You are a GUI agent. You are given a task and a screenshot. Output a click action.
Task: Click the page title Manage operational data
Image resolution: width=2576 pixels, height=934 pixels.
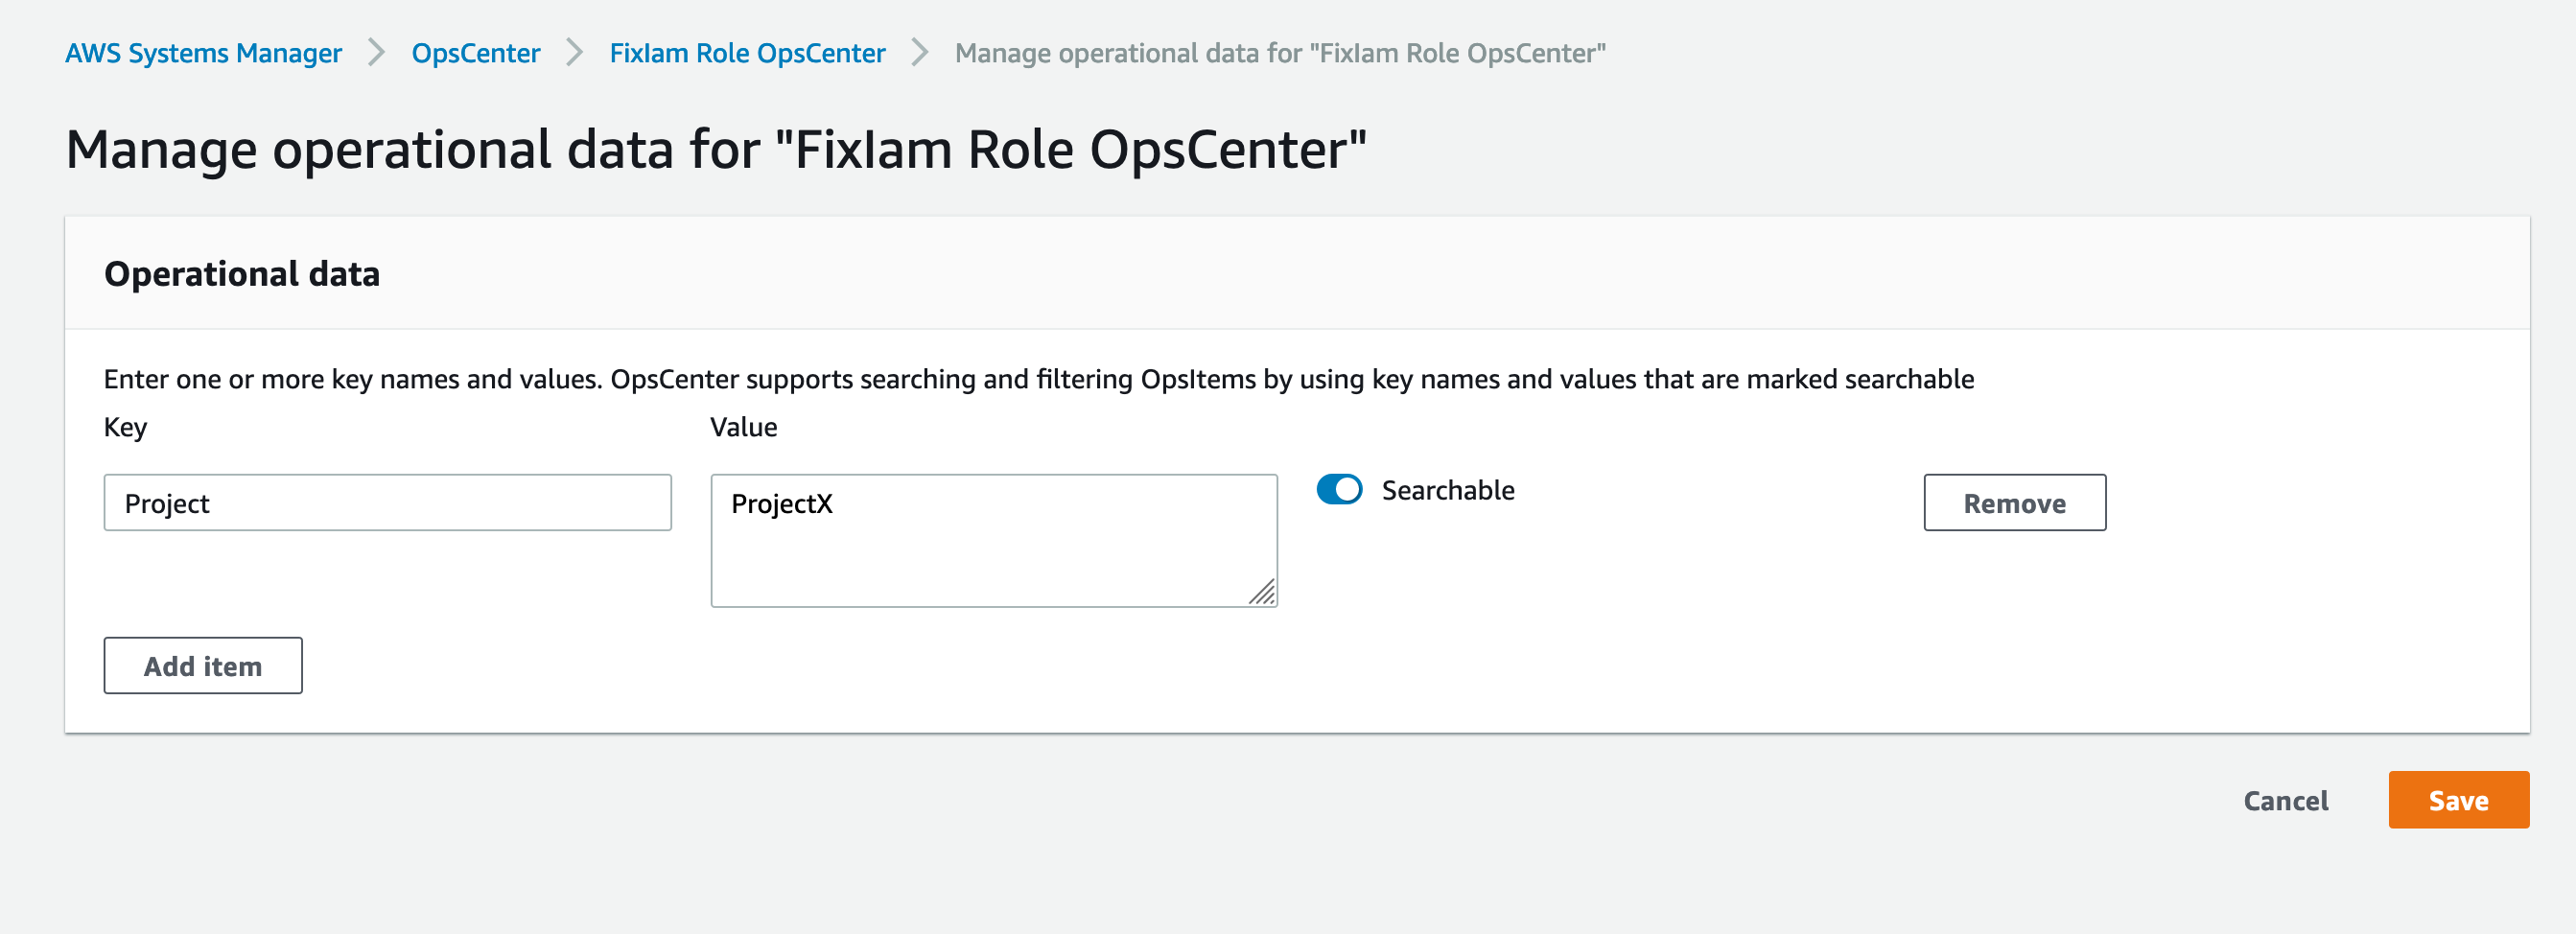click(x=715, y=150)
